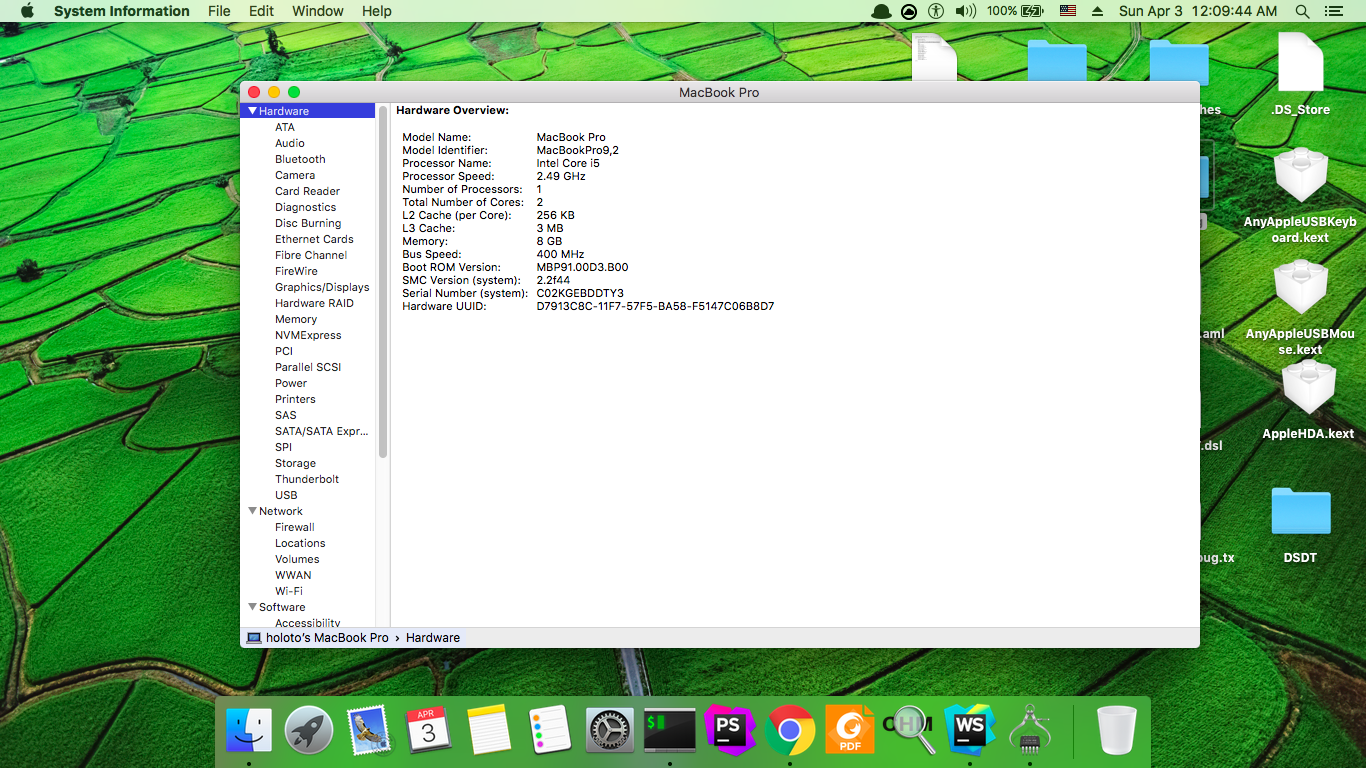Select AppleHDA.kext on the desktop
The height and width of the screenshot is (768, 1366).
pos(1308,400)
